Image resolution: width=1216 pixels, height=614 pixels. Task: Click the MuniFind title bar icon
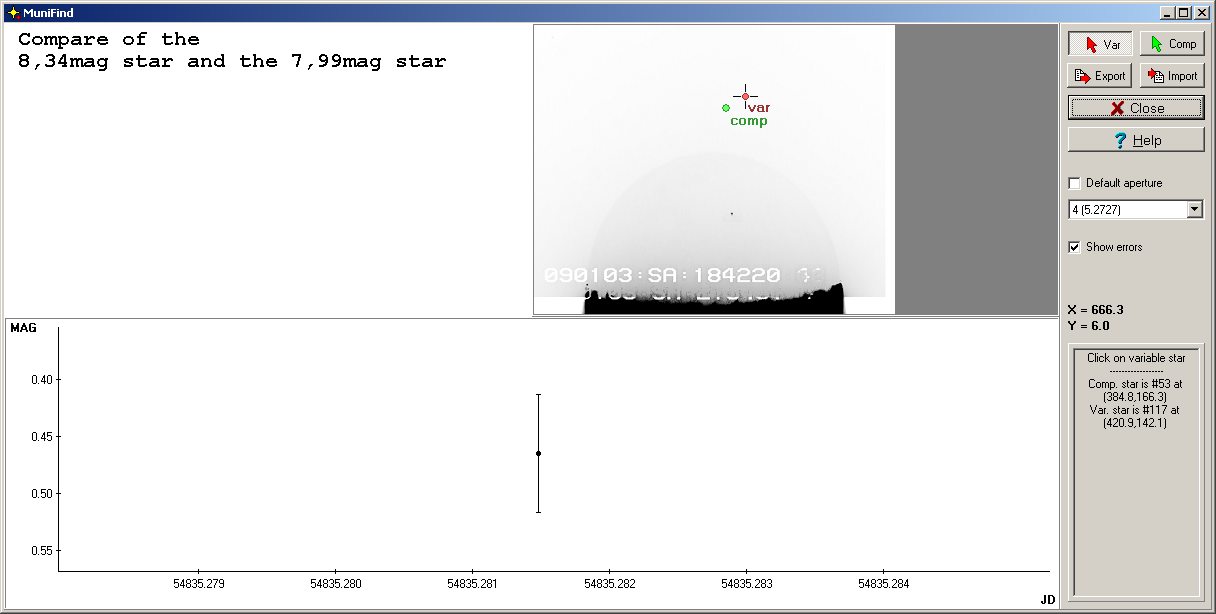(13, 13)
